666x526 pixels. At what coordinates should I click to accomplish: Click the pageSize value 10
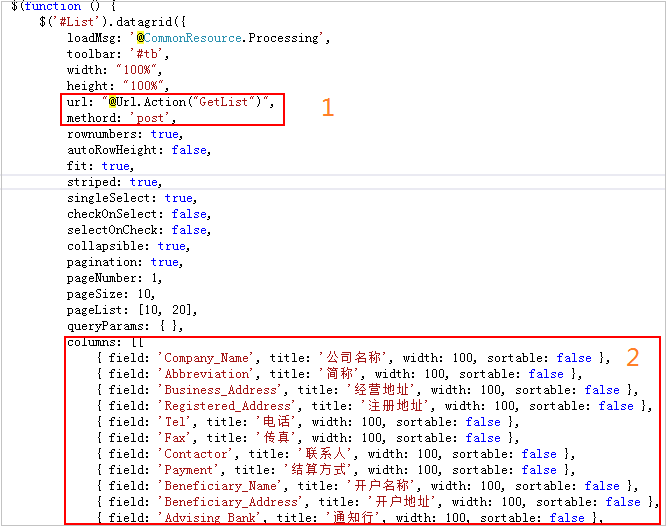145,294
